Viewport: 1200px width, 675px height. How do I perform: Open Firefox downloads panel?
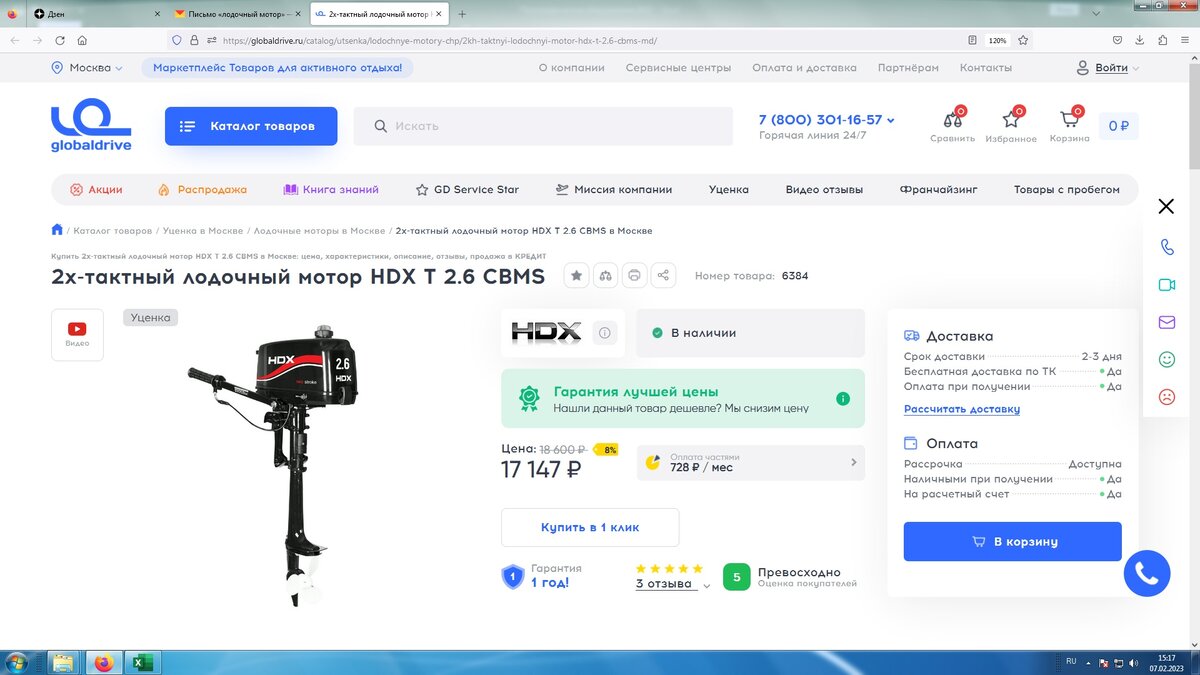point(1140,41)
